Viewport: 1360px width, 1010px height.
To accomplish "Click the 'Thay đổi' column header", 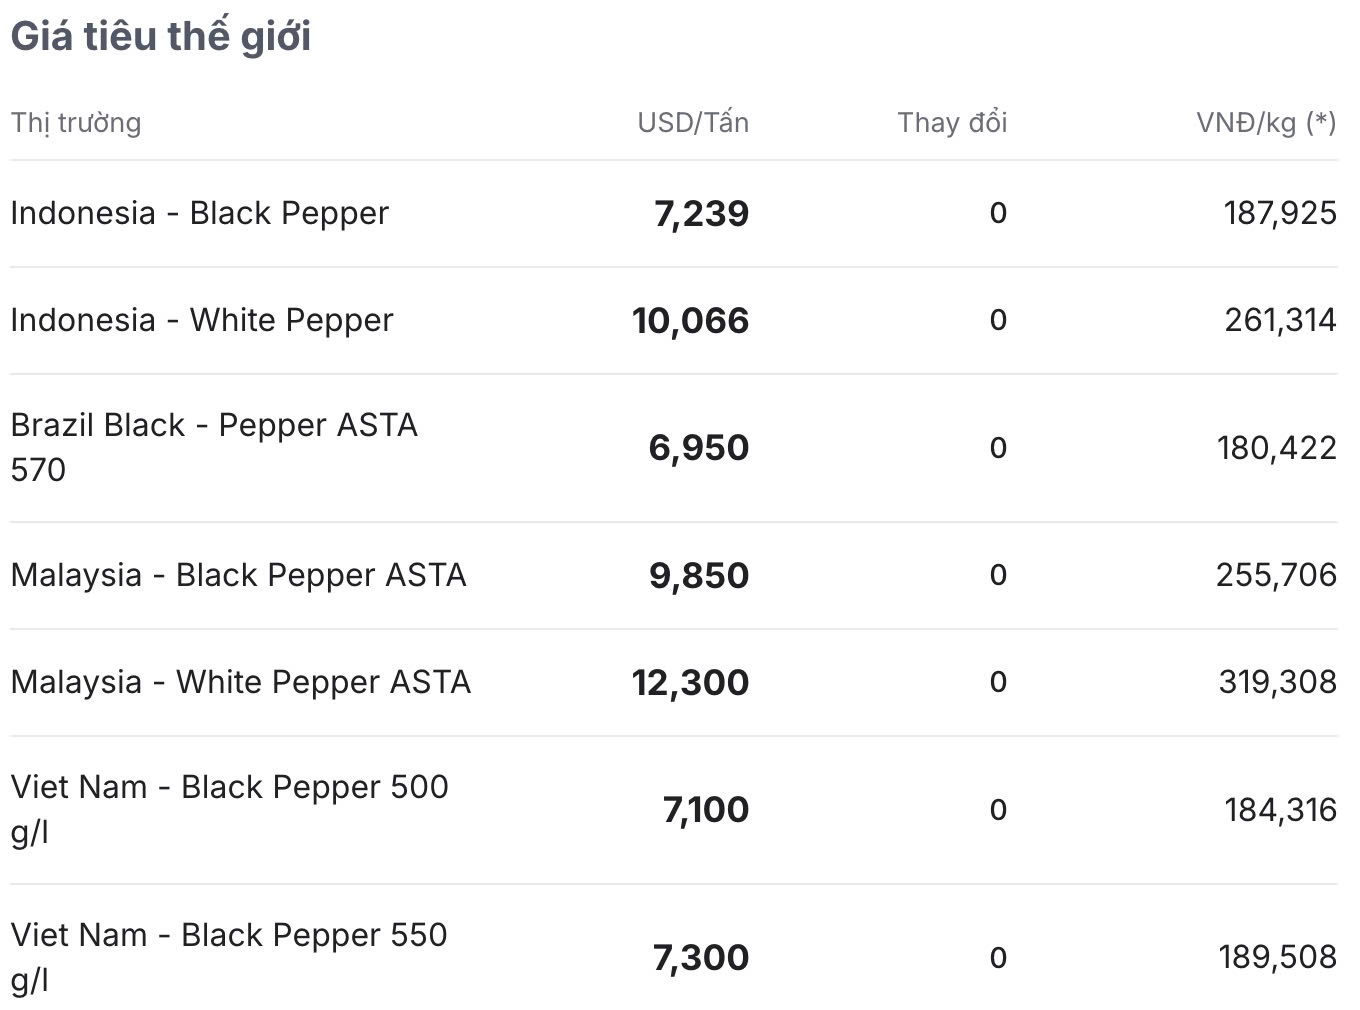I will 952,122.
